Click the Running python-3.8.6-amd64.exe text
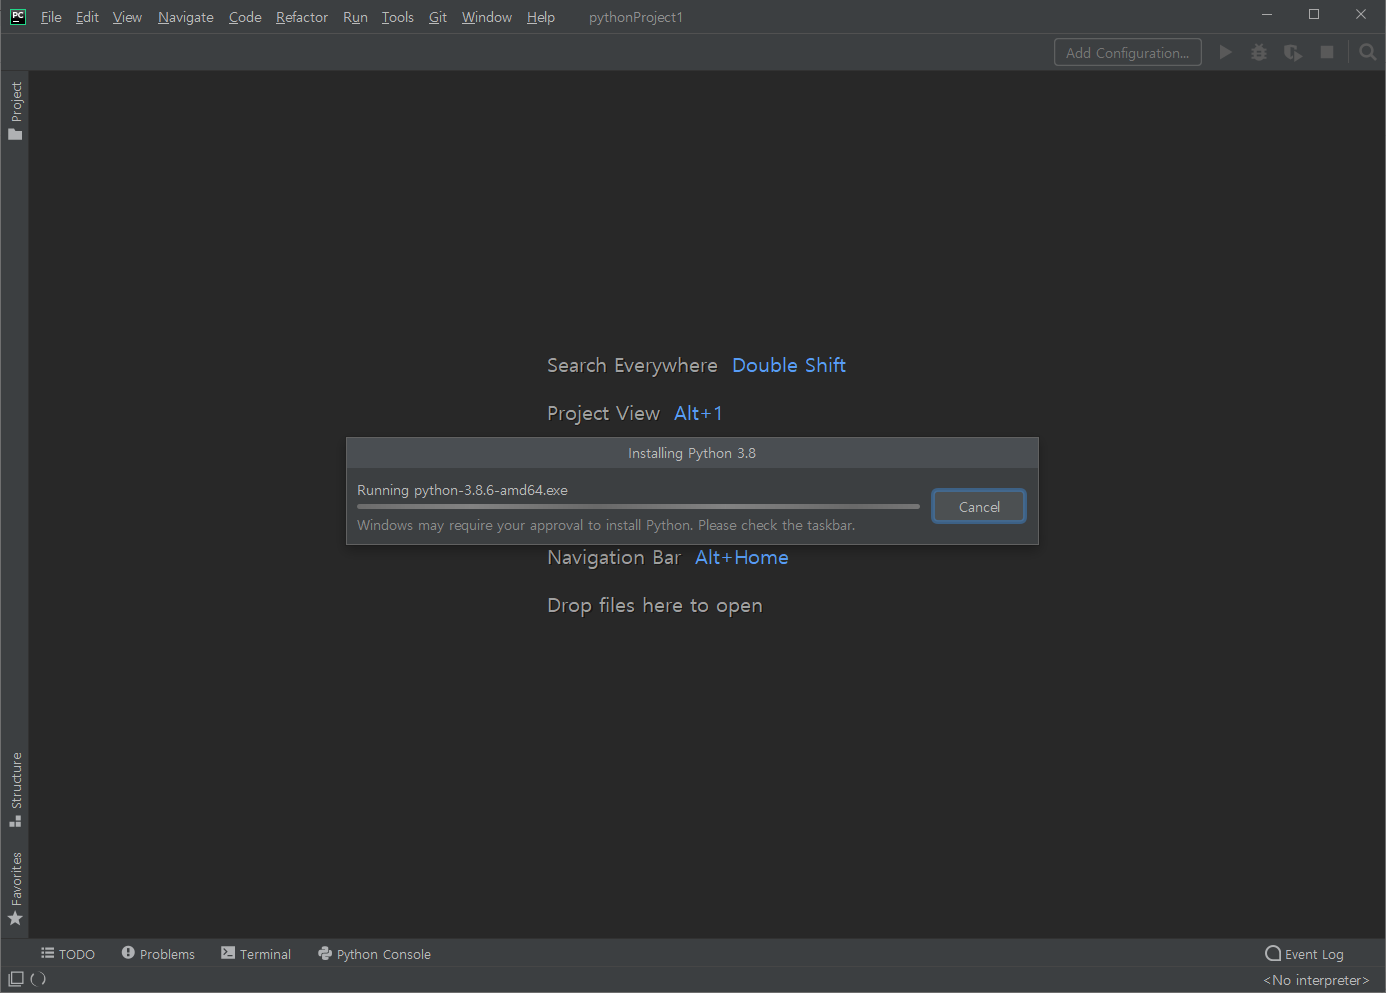Screen dimensions: 1386x993 (x=462, y=490)
